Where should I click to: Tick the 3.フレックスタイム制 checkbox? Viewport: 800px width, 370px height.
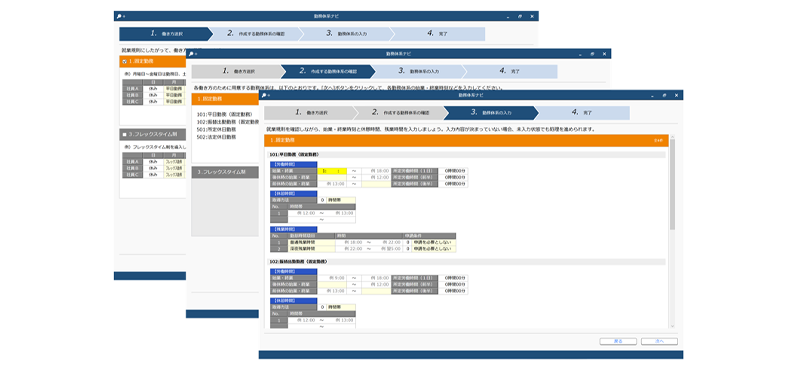[125, 135]
